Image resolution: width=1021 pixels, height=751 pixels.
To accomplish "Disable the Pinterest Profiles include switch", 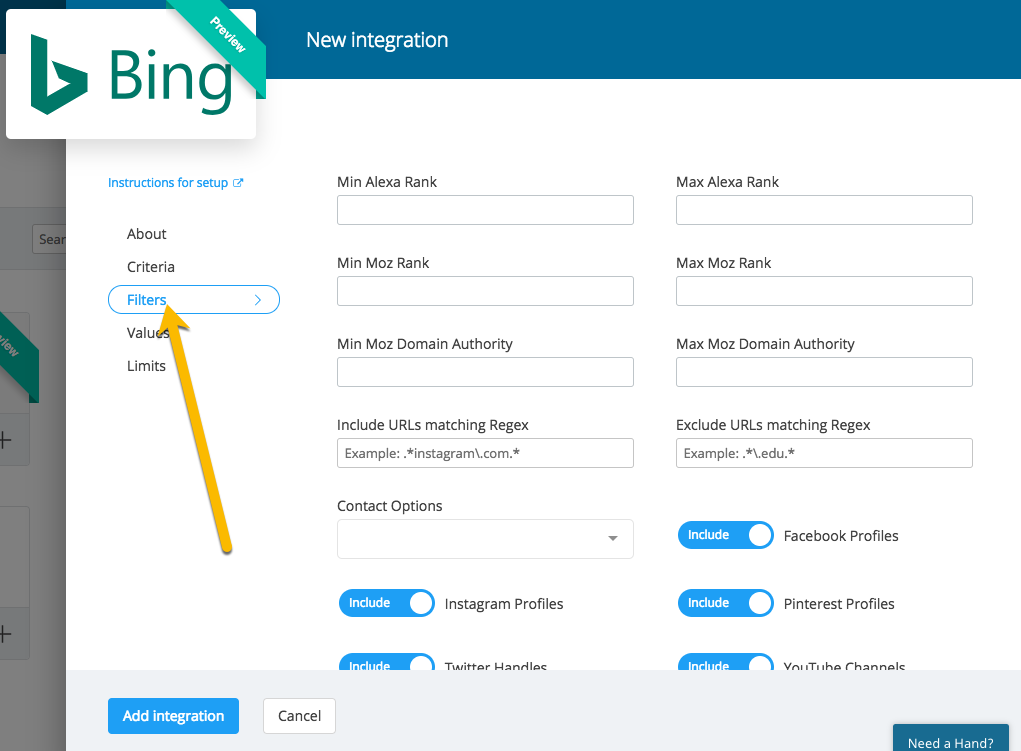I will coord(726,603).
